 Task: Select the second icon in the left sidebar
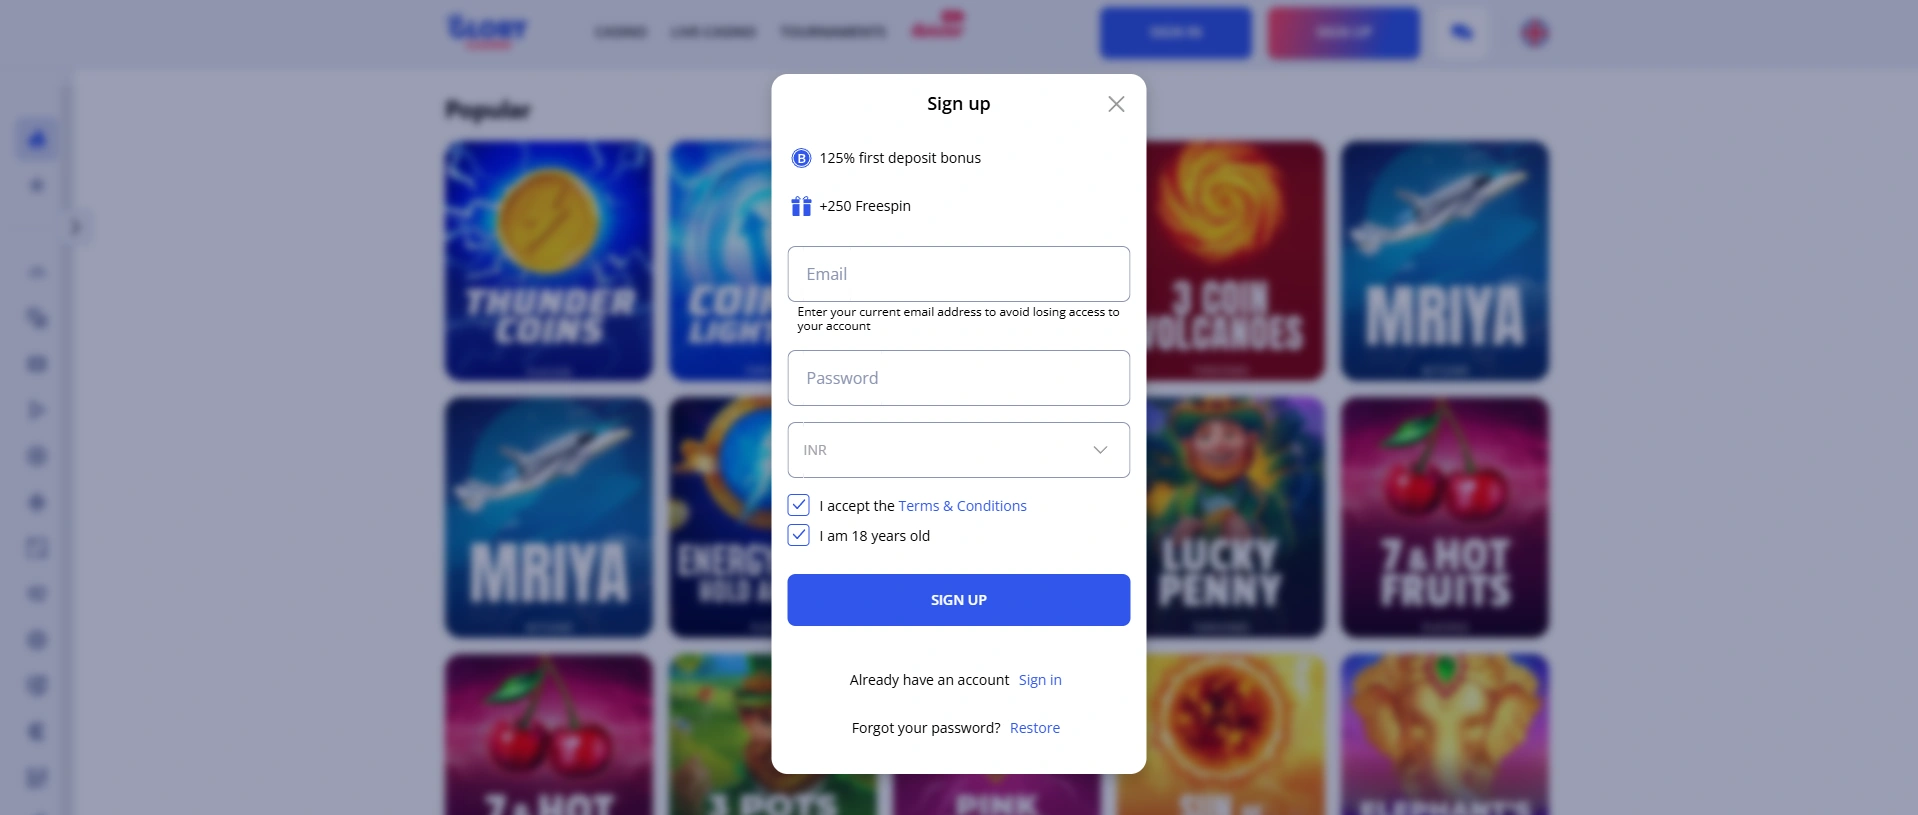(36, 184)
